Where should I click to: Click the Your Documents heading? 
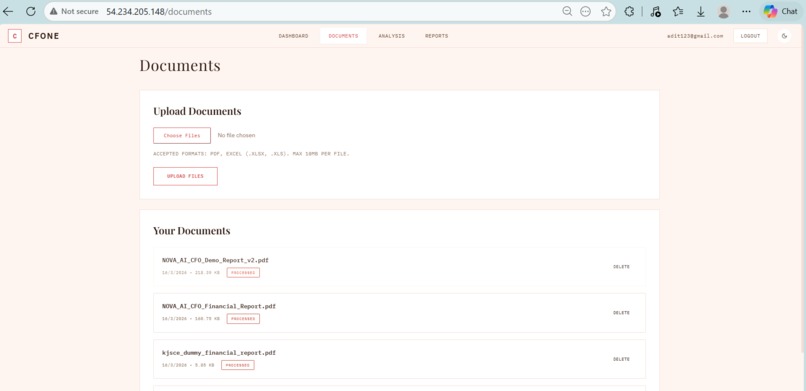192,231
